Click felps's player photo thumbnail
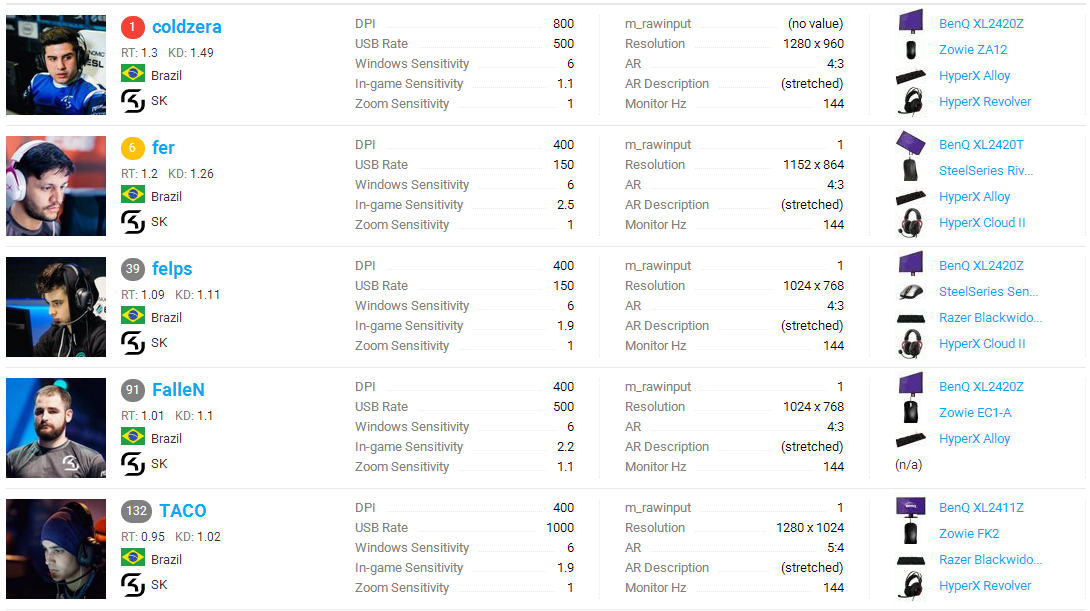Viewport: 1090px width, 611px height. click(56, 307)
